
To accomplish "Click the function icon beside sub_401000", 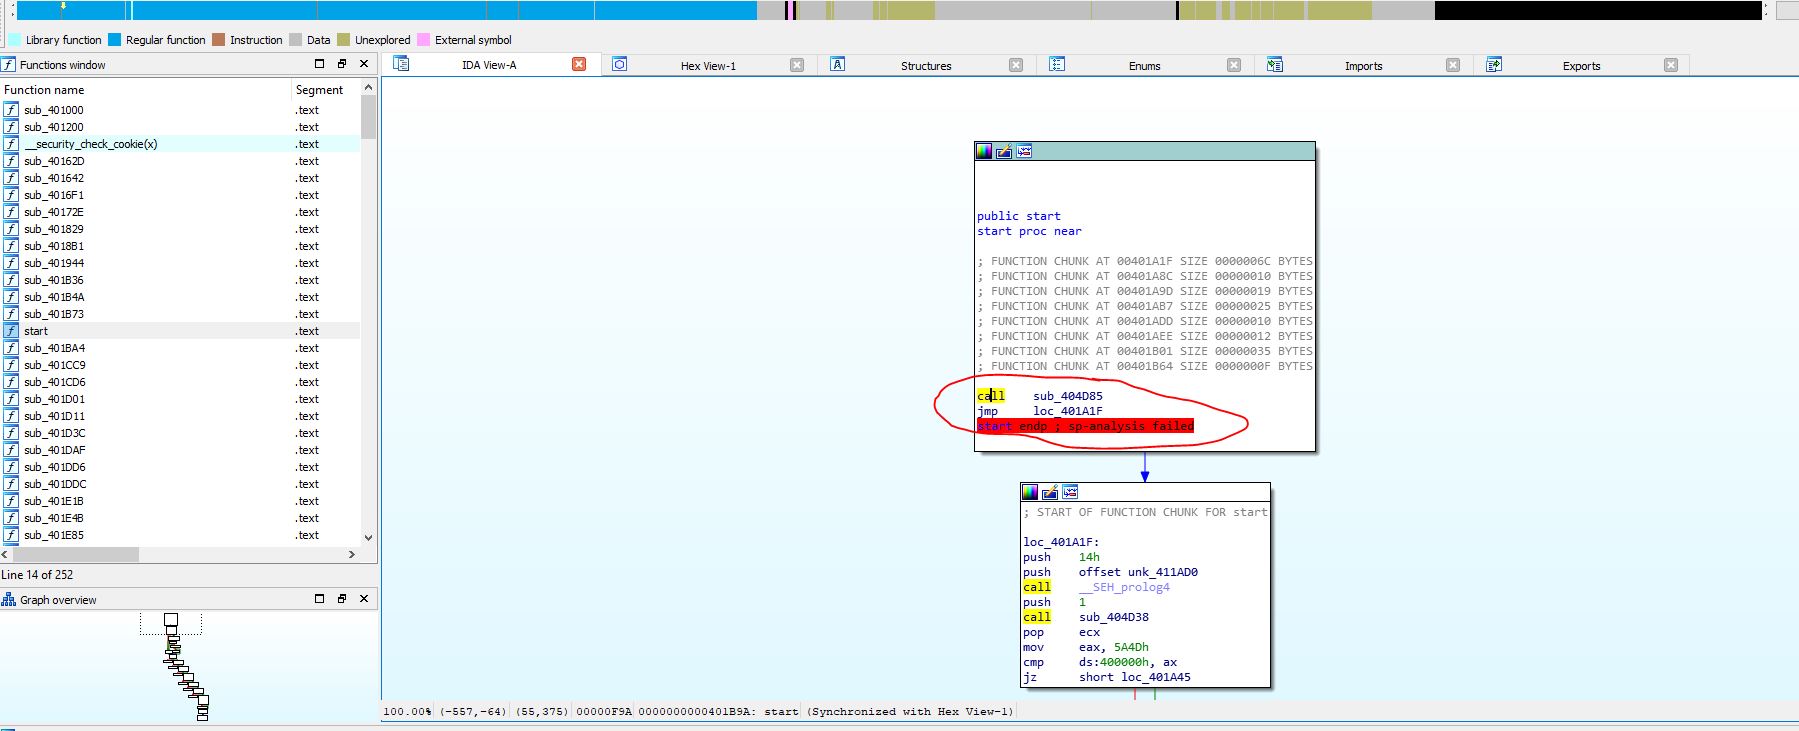I will (11, 110).
